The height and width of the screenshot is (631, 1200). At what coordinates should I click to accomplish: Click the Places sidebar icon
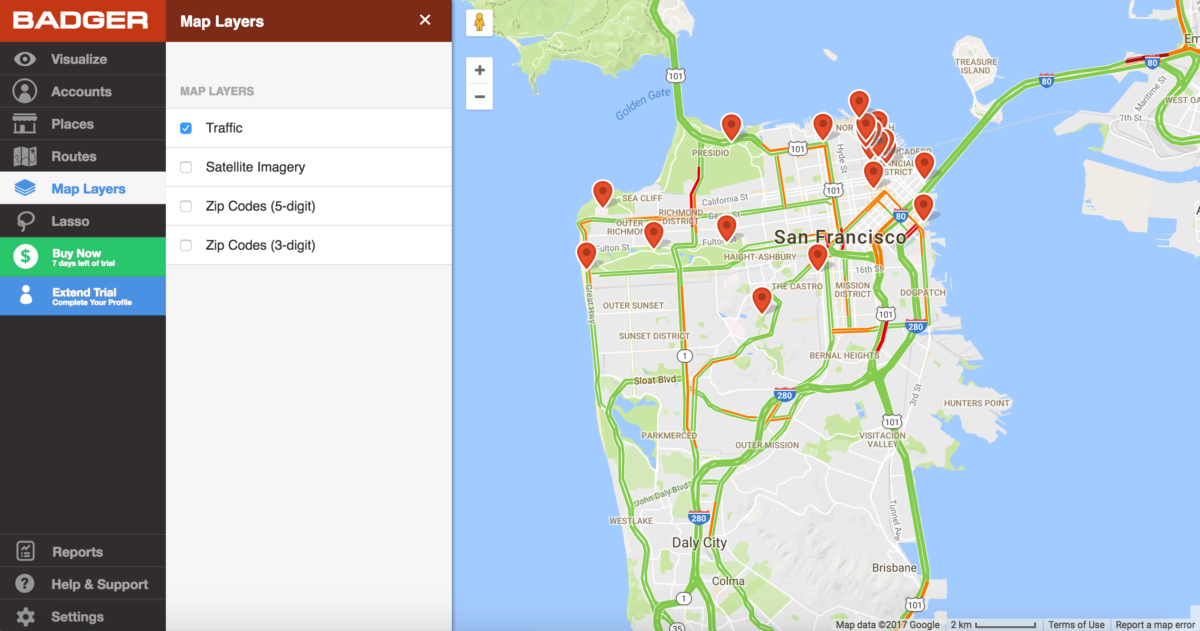(28, 123)
